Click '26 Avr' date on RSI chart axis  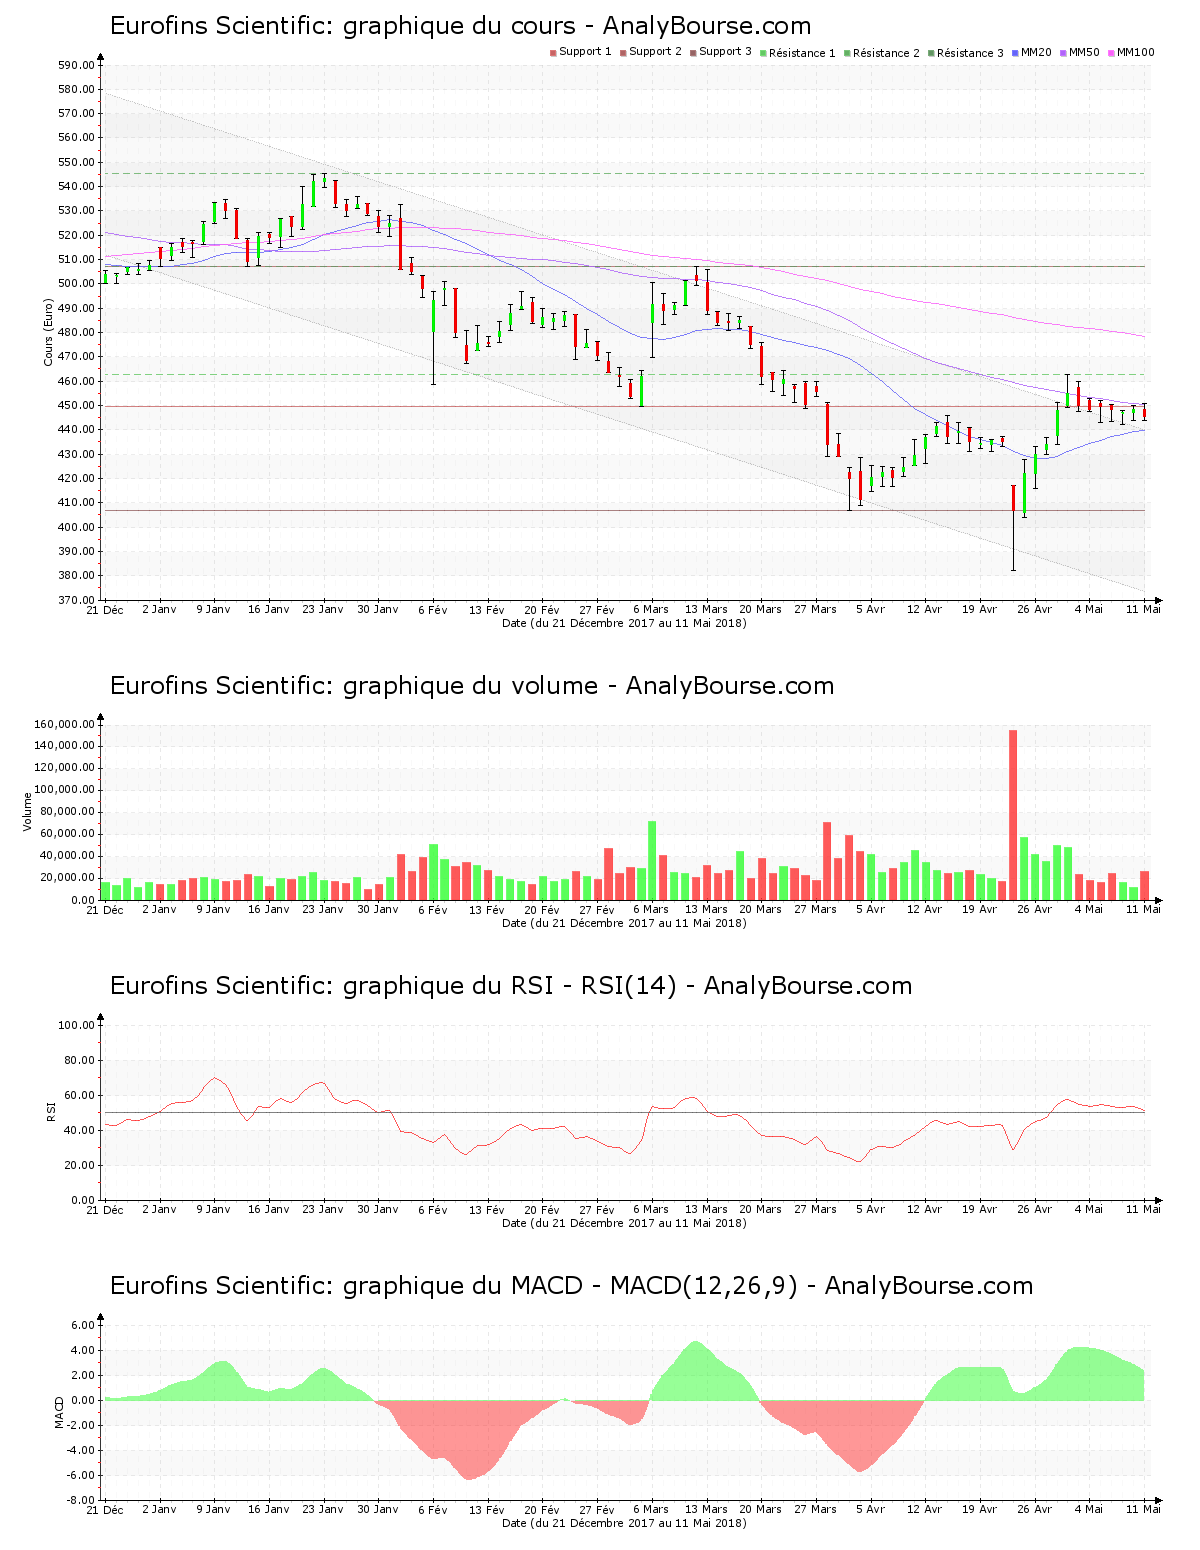coord(1035,1210)
